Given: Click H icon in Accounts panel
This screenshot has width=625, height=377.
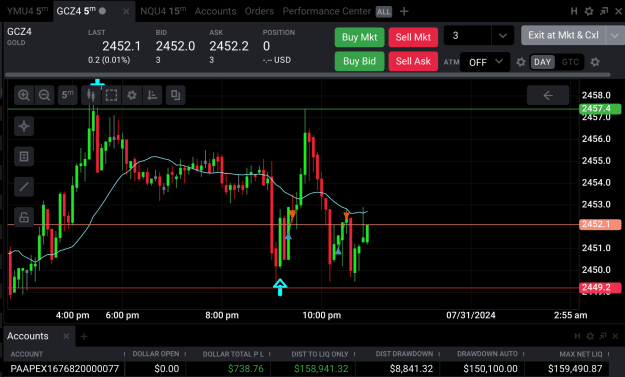Looking at the screenshot, I should click(x=577, y=336).
